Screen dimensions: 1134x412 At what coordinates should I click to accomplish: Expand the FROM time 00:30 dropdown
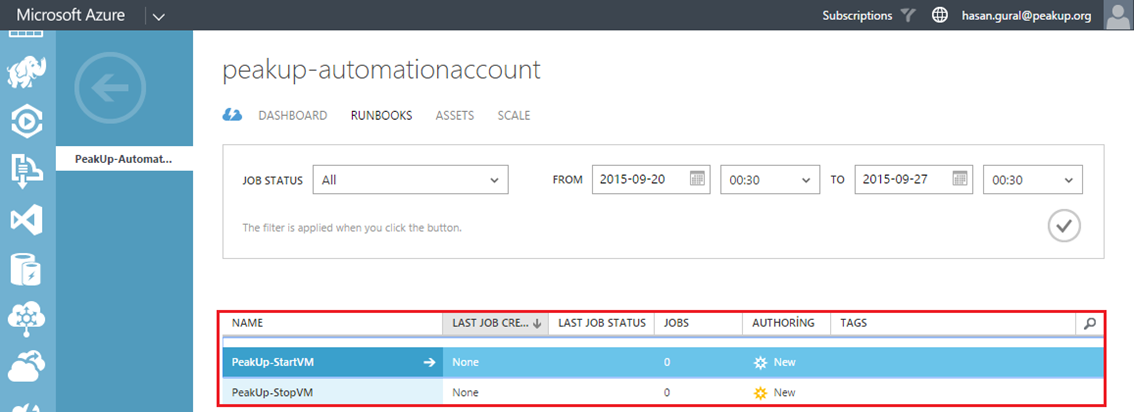click(x=770, y=180)
